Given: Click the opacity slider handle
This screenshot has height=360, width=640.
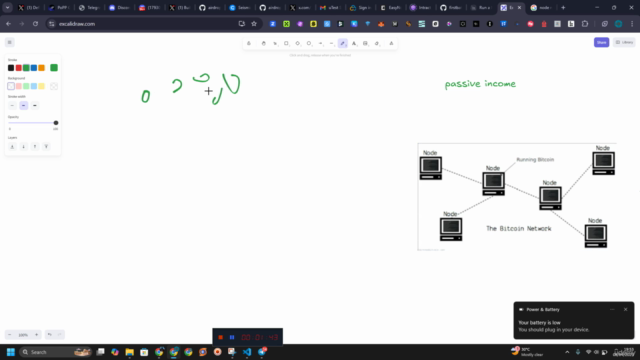Looking at the screenshot, I should pos(56,123).
